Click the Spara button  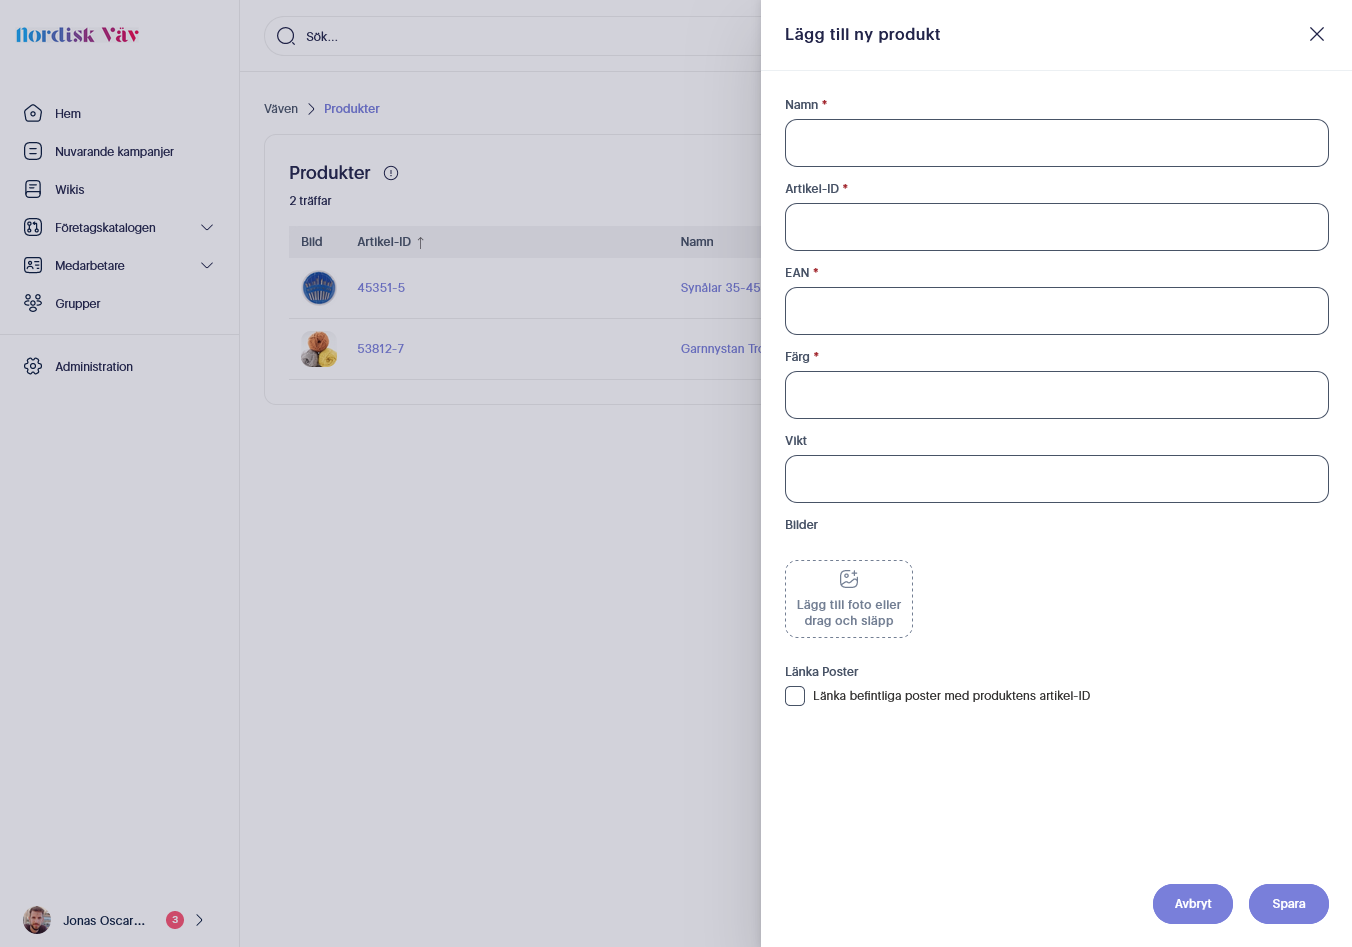[x=1289, y=904]
